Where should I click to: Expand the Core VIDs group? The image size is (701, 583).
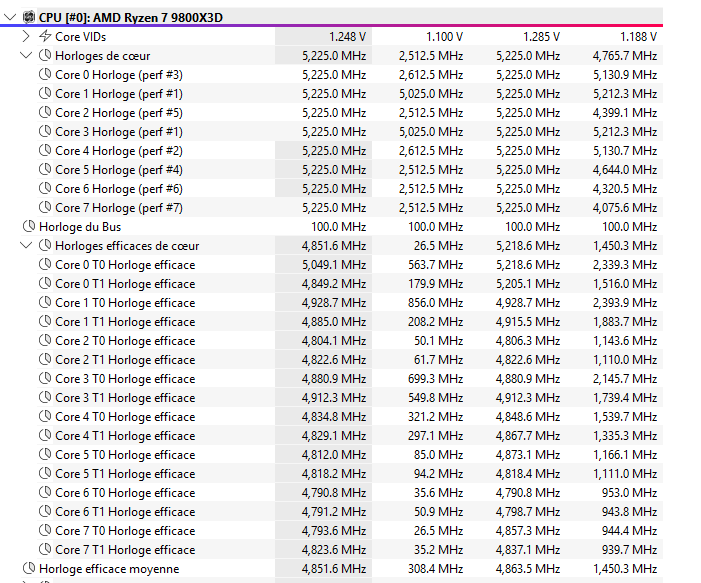pos(26,36)
